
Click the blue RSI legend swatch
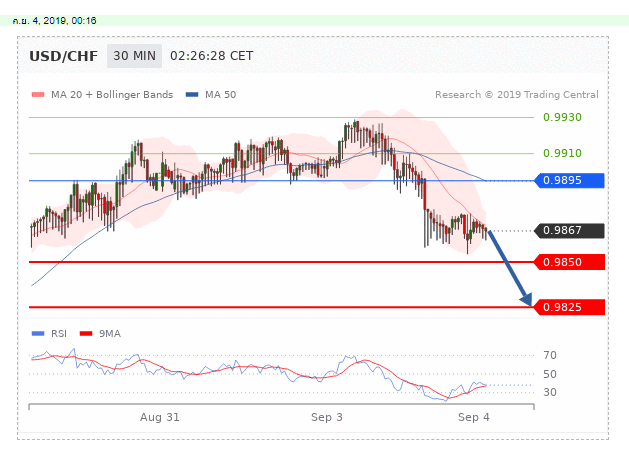click(x=38, y=333)
